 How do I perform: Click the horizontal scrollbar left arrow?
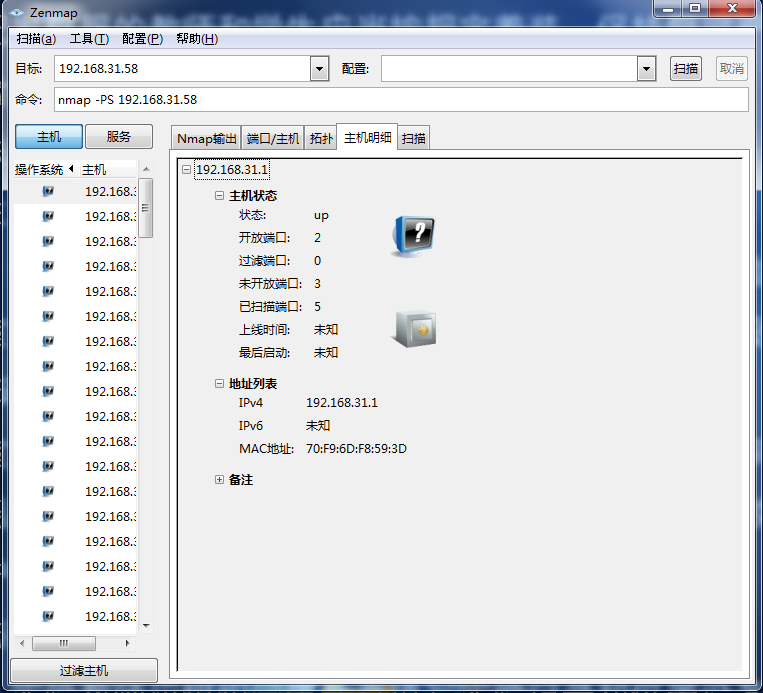[21, 643]
